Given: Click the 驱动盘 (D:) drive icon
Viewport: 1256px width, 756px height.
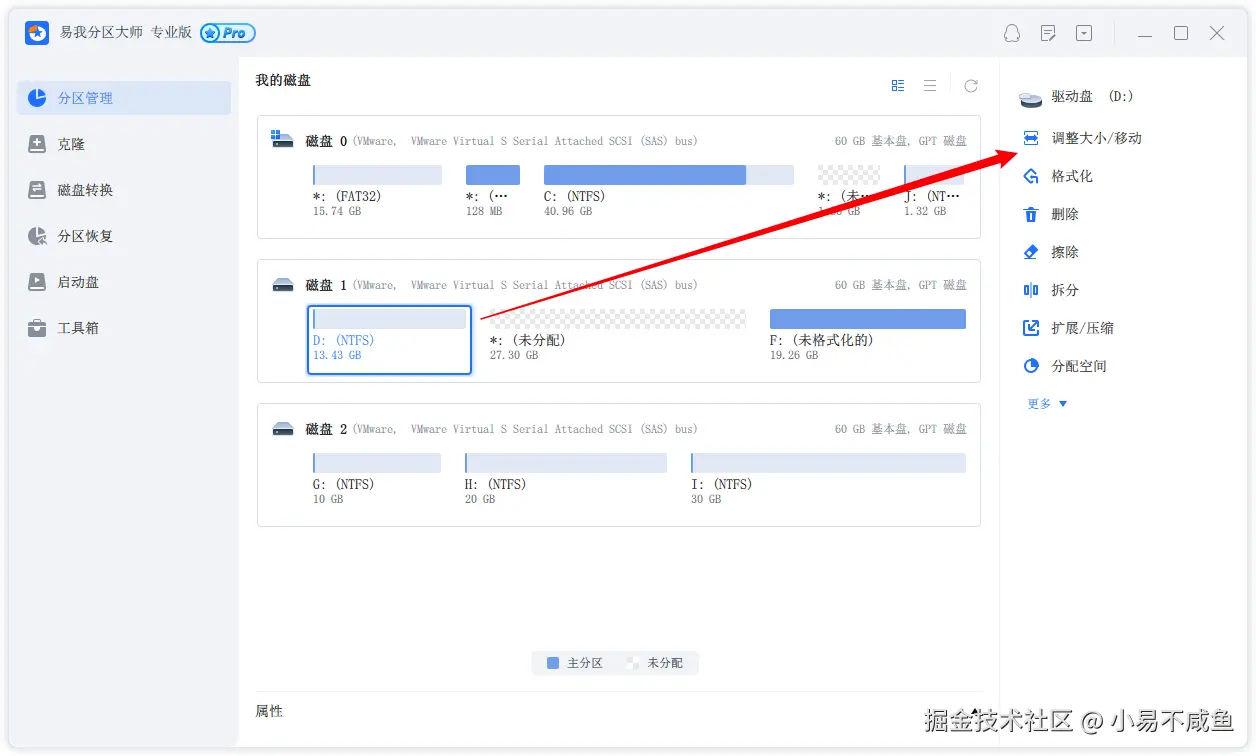Looking at the screenshot, I should pyautogui.click(x=1031, y=98).
